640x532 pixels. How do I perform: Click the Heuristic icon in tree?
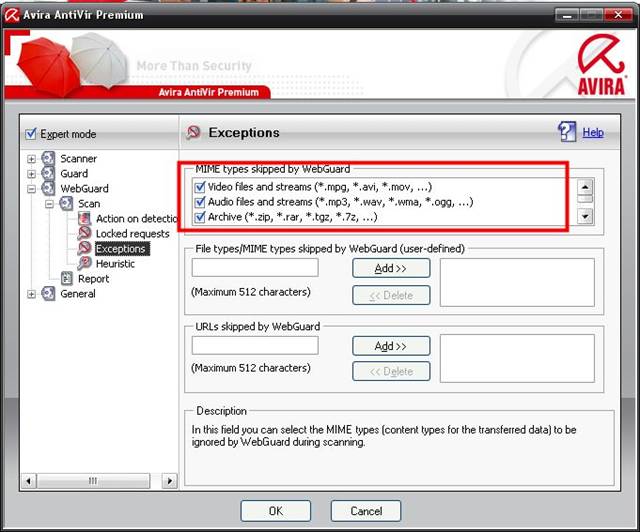click(85, 264)
